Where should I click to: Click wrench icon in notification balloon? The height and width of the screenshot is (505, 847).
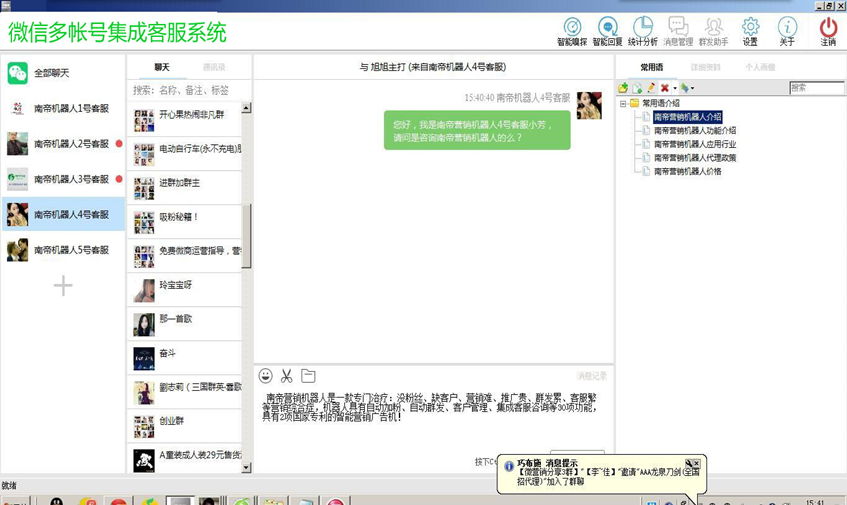(x=689, y=463)
